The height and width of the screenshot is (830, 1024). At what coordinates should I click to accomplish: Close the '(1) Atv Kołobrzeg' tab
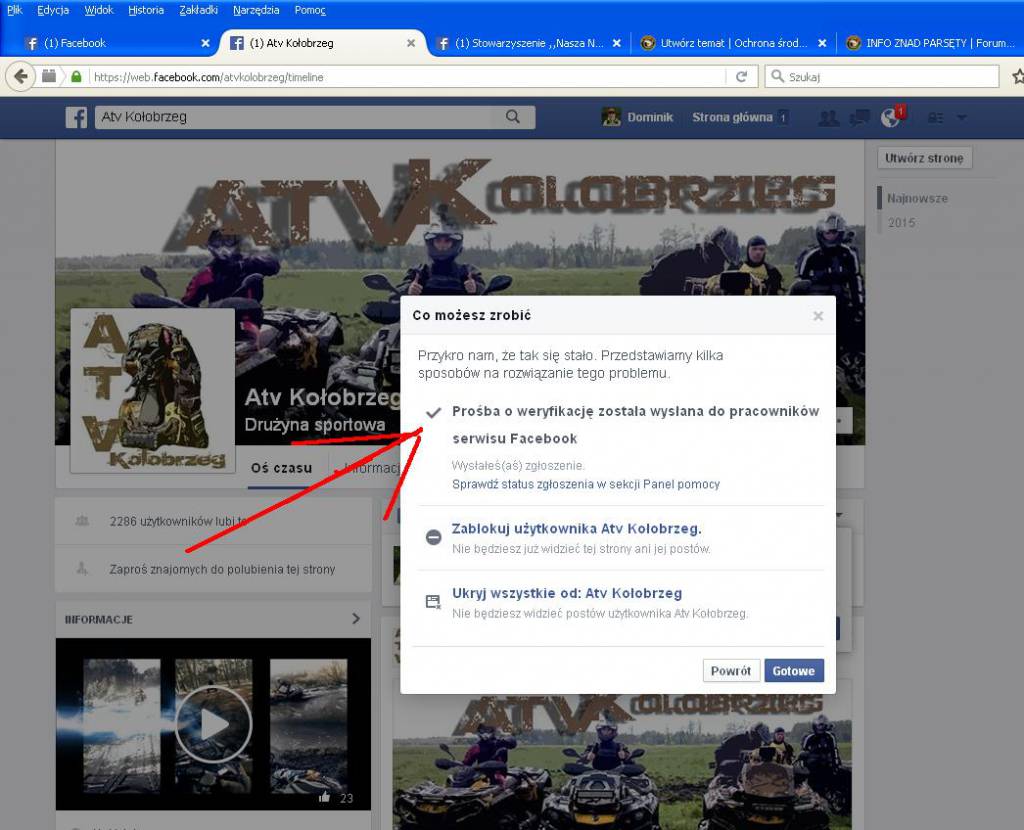(x=411, y=43)
